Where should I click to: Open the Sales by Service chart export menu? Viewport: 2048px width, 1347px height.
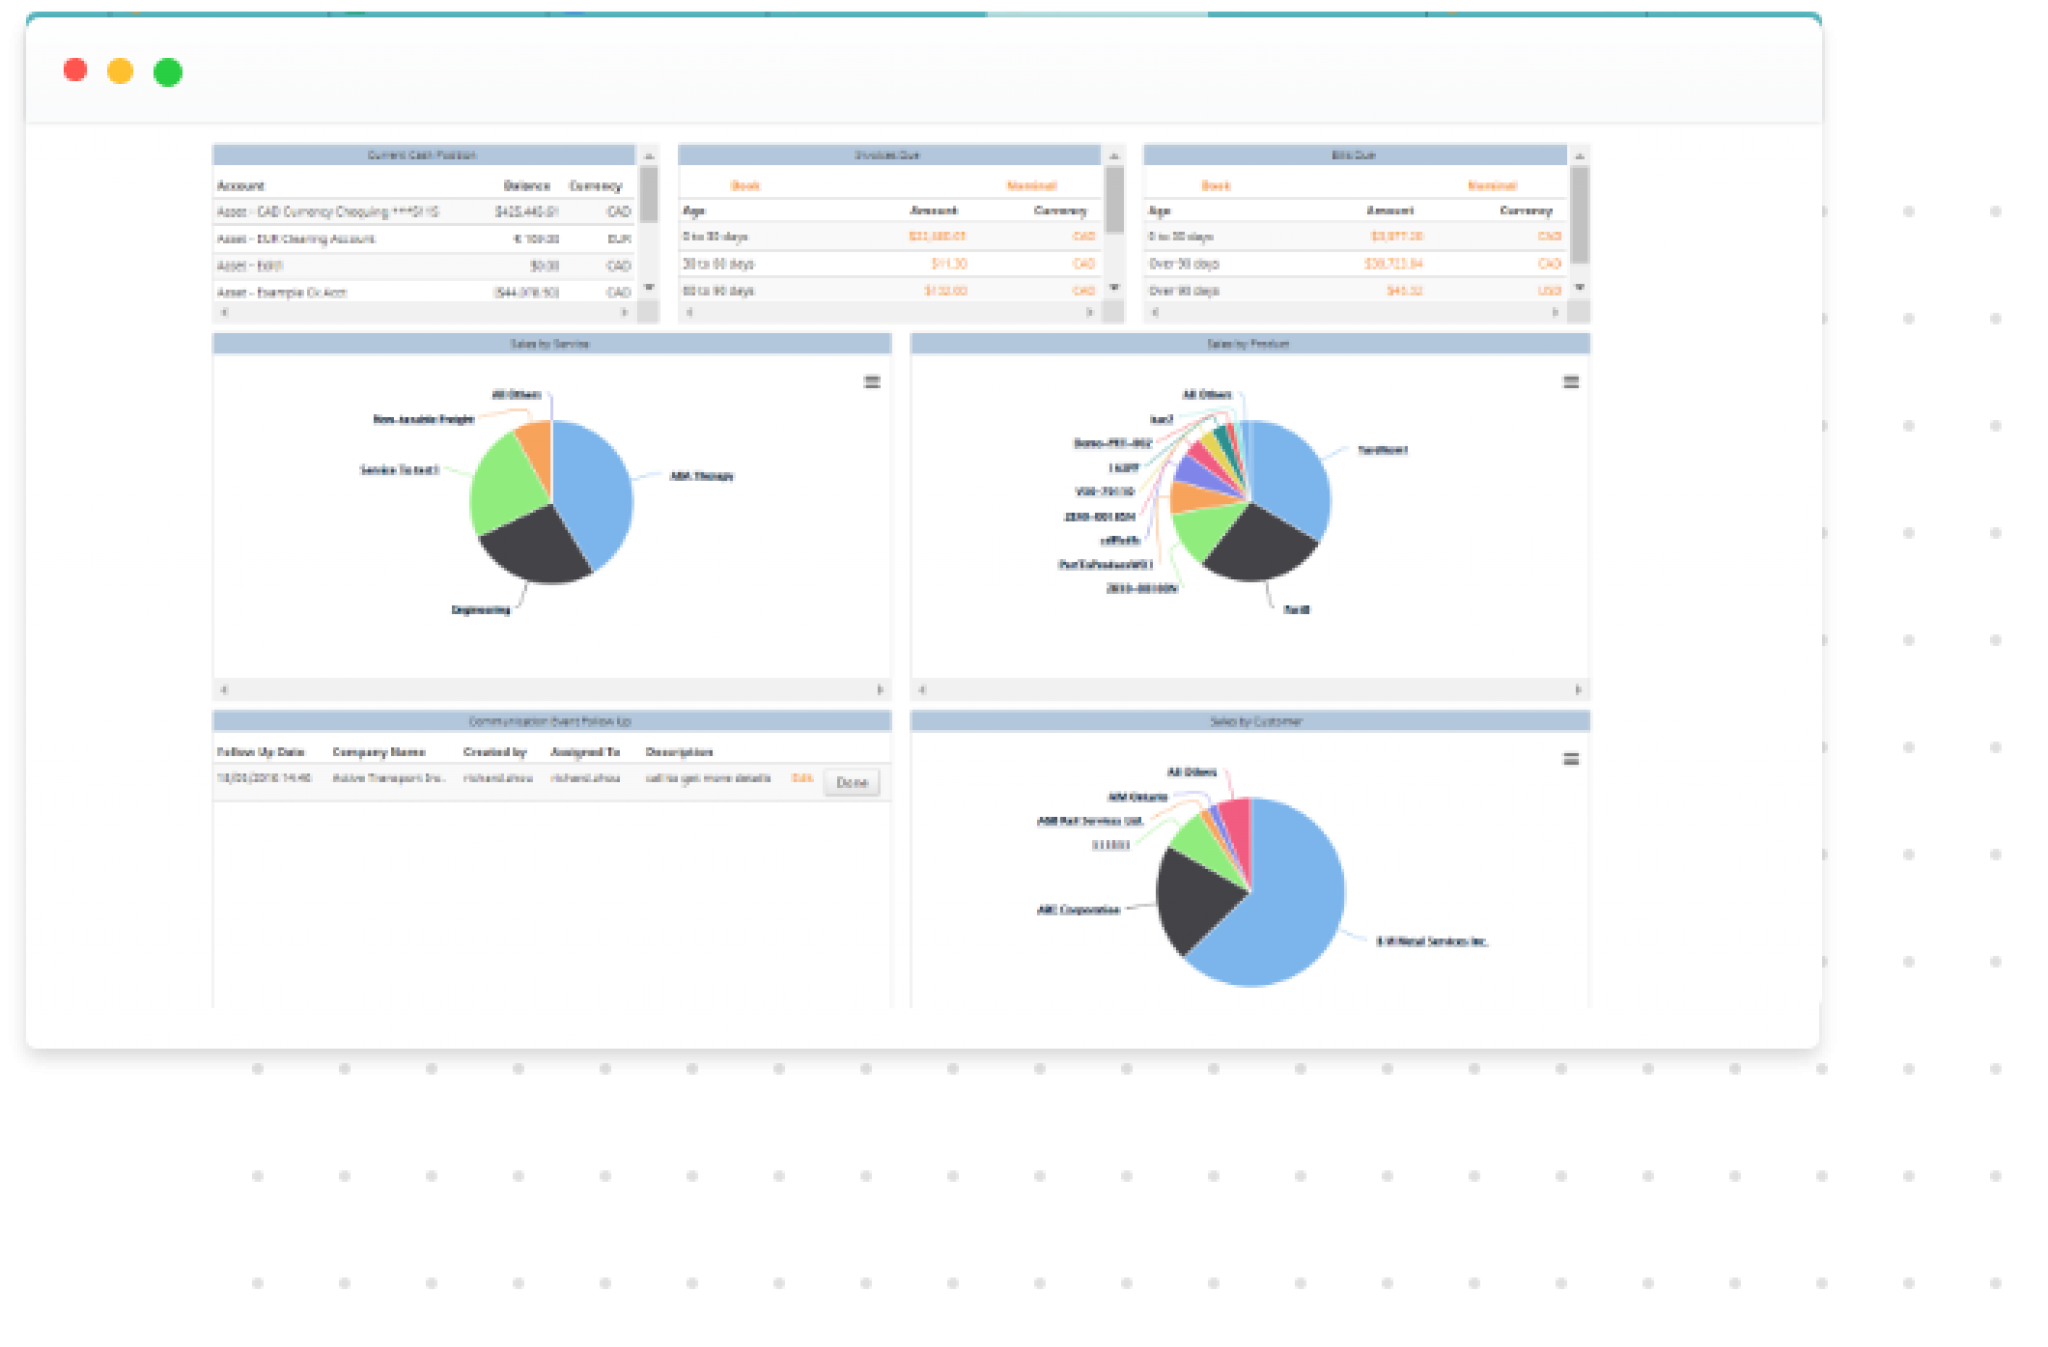(x=873, y=381)
